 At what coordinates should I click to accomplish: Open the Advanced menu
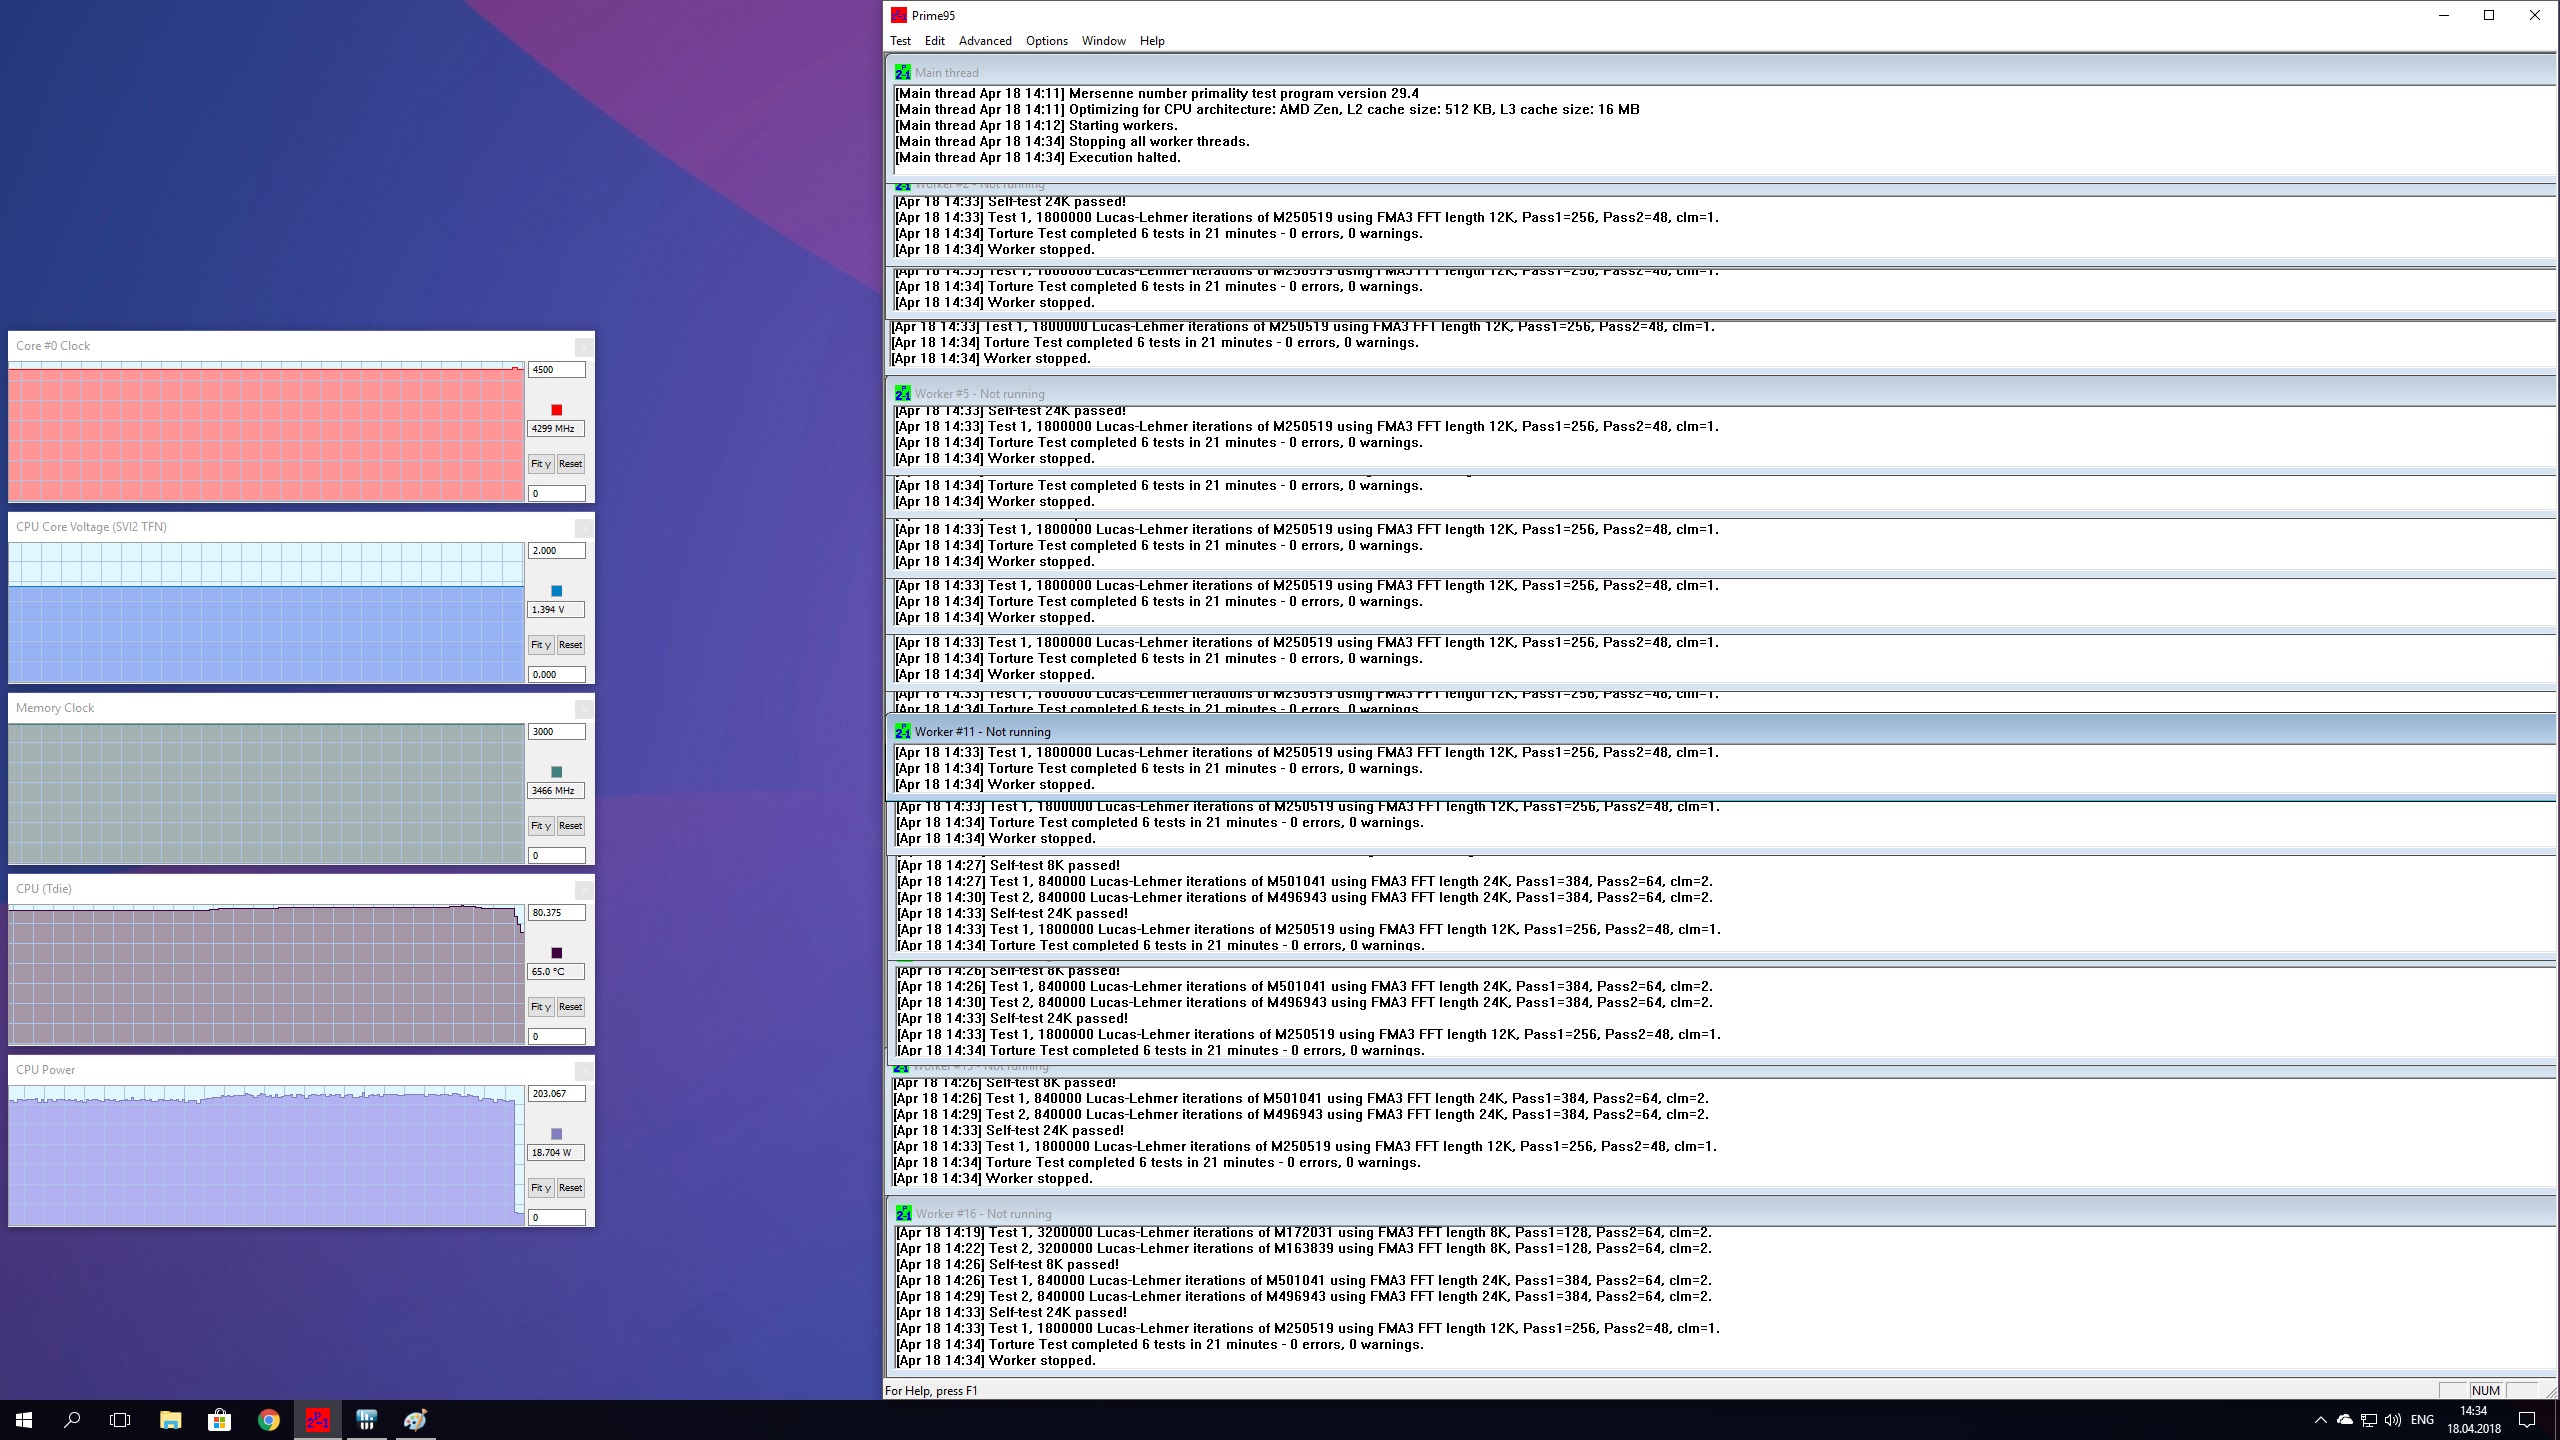pos(985,41)
